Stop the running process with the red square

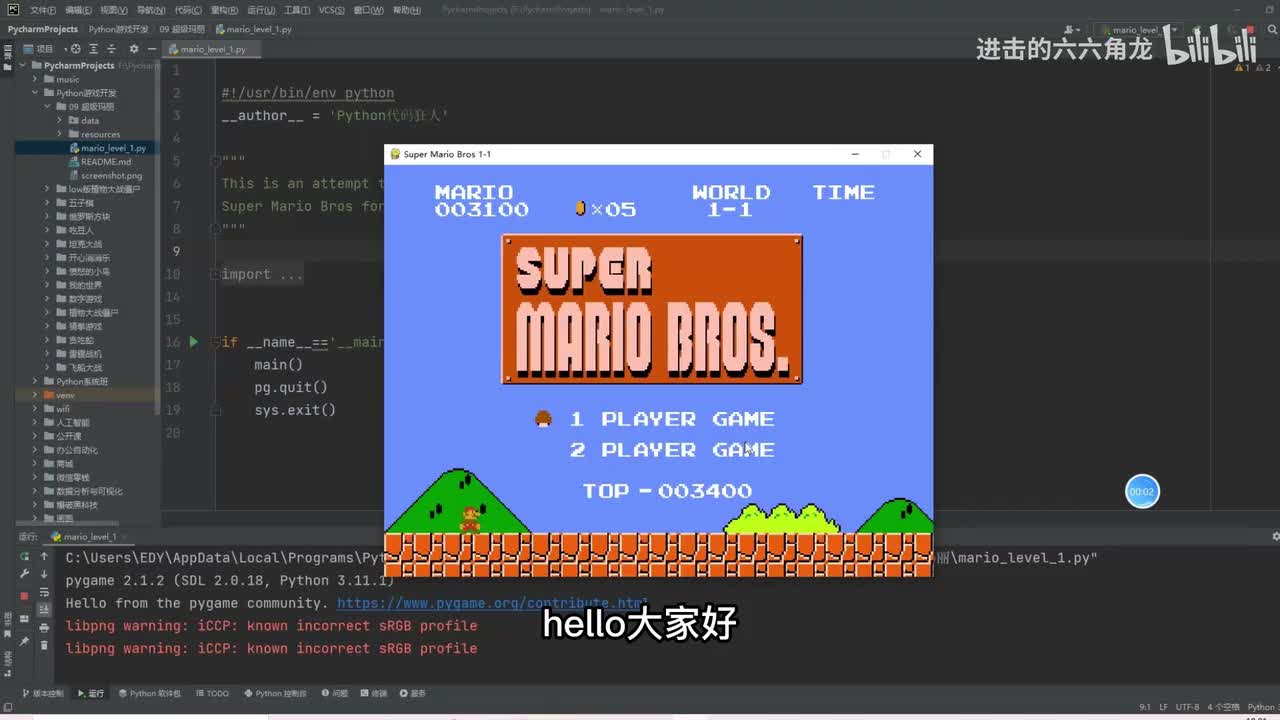(25, 595)
